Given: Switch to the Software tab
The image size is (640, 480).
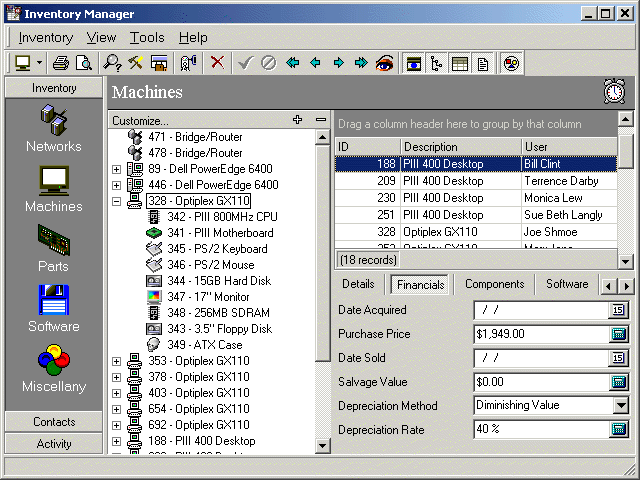Looking at the screenshot, I should (x=567, y=284).
